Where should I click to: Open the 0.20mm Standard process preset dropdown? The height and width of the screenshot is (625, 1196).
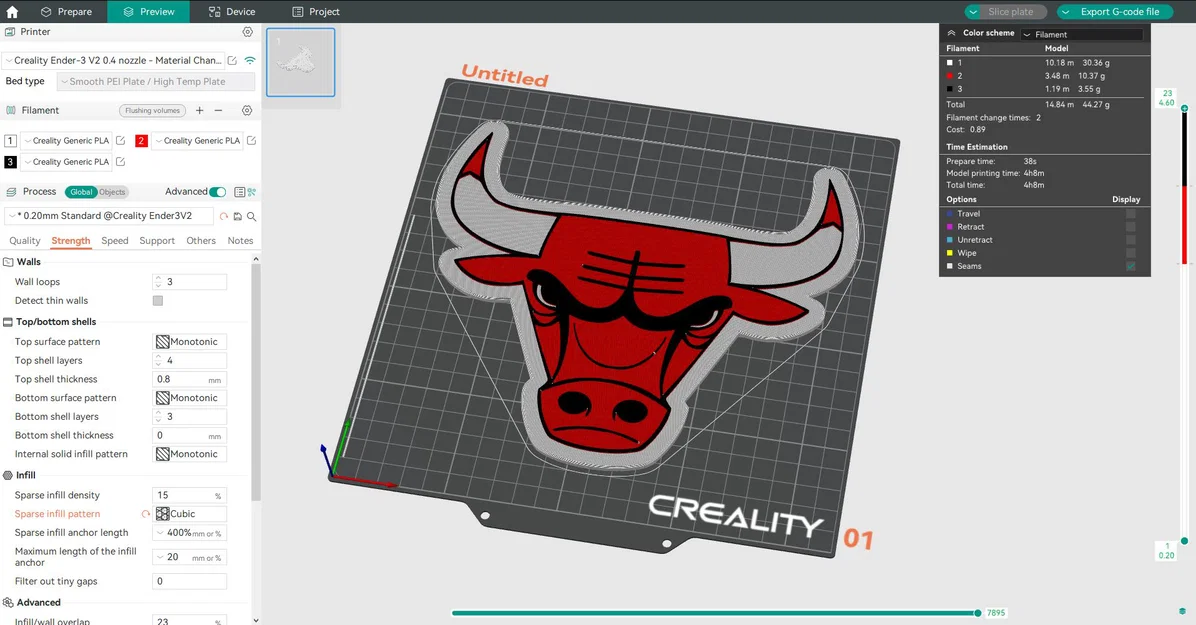coord(108,216)
